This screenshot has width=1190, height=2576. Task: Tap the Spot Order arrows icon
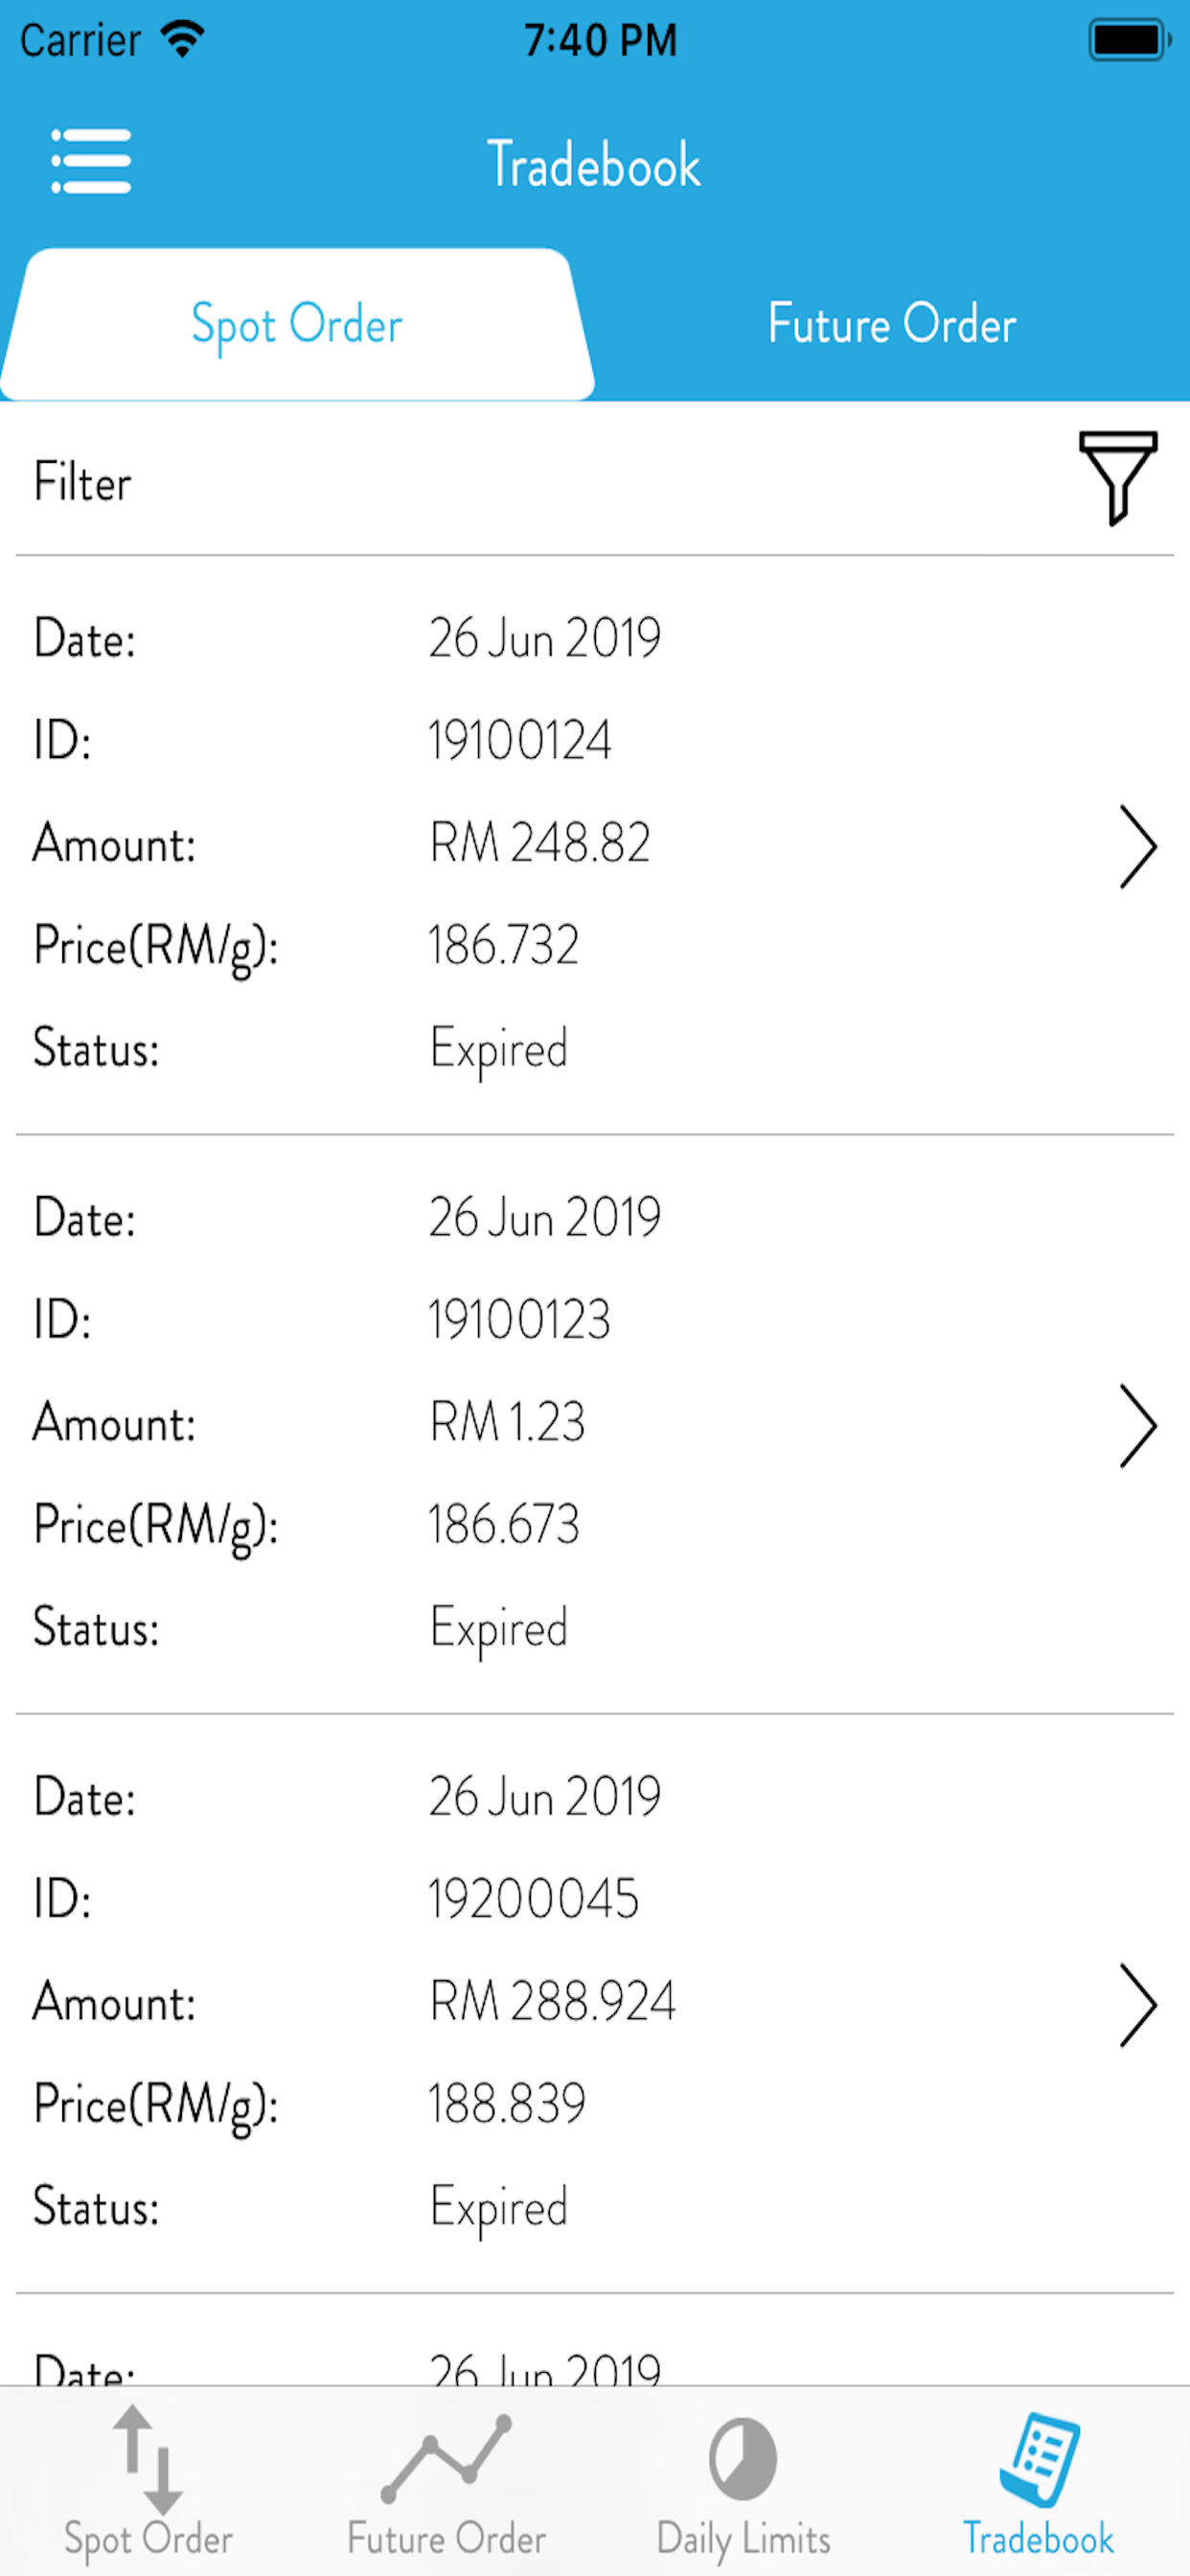click(x=148, y=2459)
